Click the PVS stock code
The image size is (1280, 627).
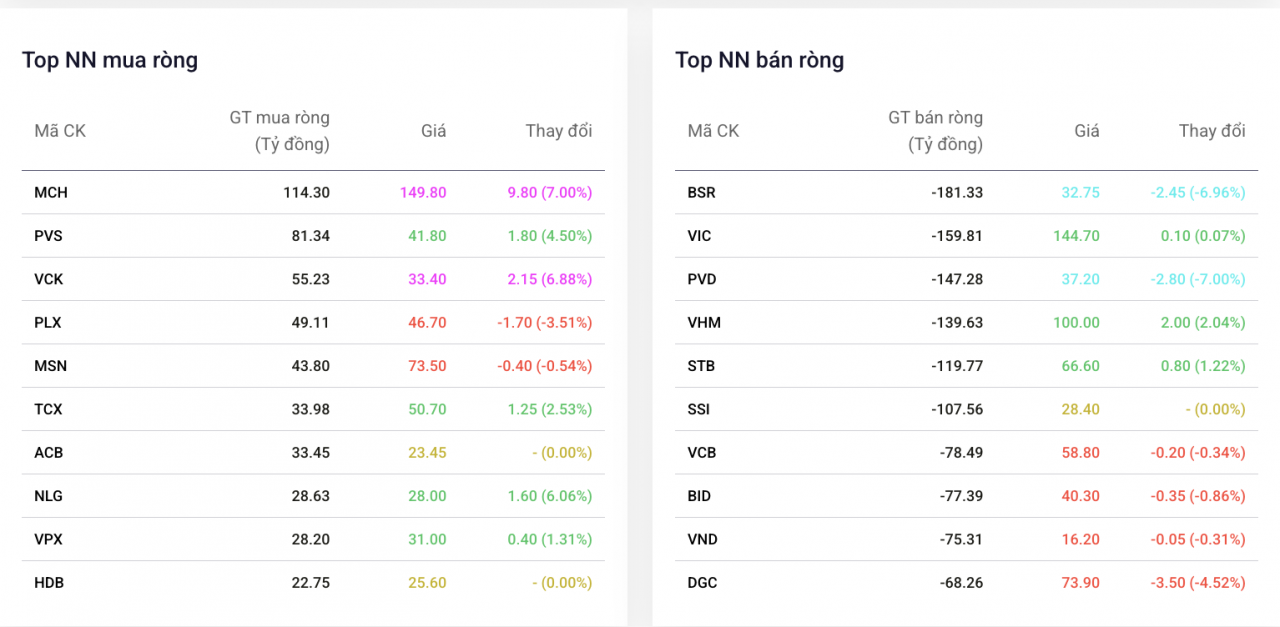point(49,236)
